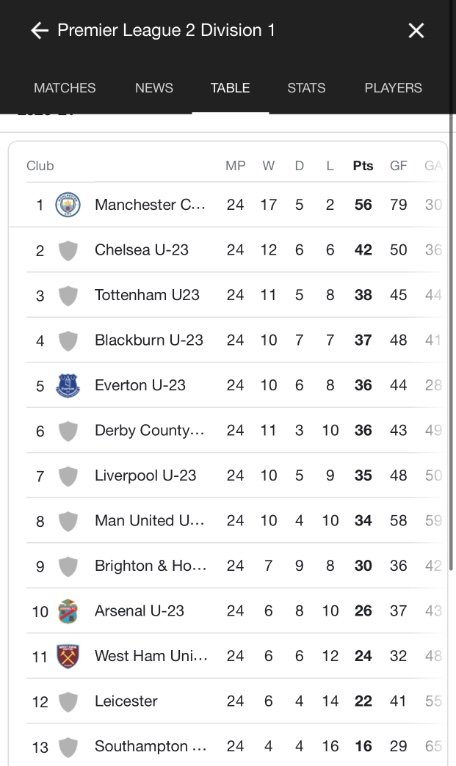The image size is (456, 766).
Task: Open Liverpool U-23 team entry
Action: coord(236,475)
